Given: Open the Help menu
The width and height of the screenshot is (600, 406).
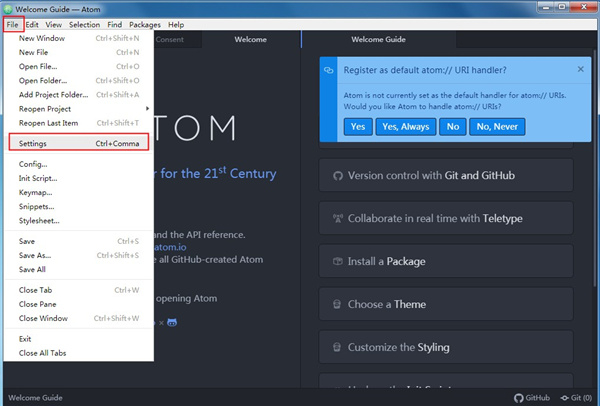Looking at the screenshot, I should tap(176, 24).
